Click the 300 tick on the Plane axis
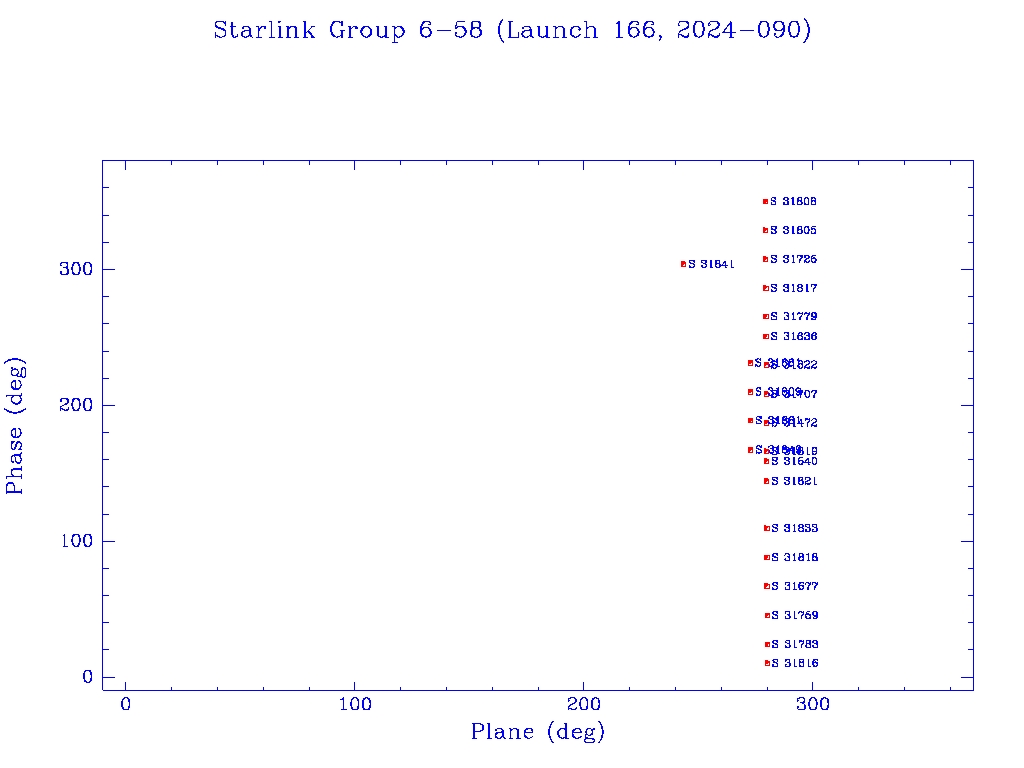The height and width of the screenshot is (768, 1024). click(812, 704)
